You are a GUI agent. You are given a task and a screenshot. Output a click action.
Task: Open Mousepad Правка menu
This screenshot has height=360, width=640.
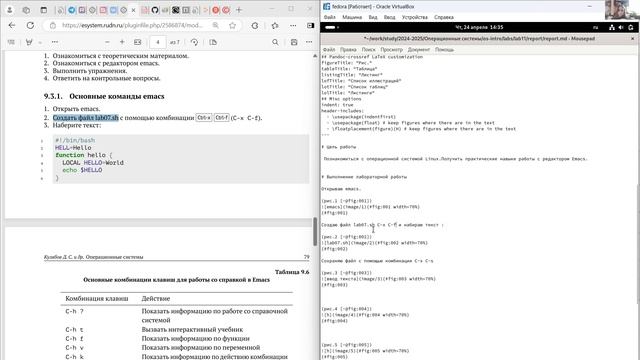348,49
